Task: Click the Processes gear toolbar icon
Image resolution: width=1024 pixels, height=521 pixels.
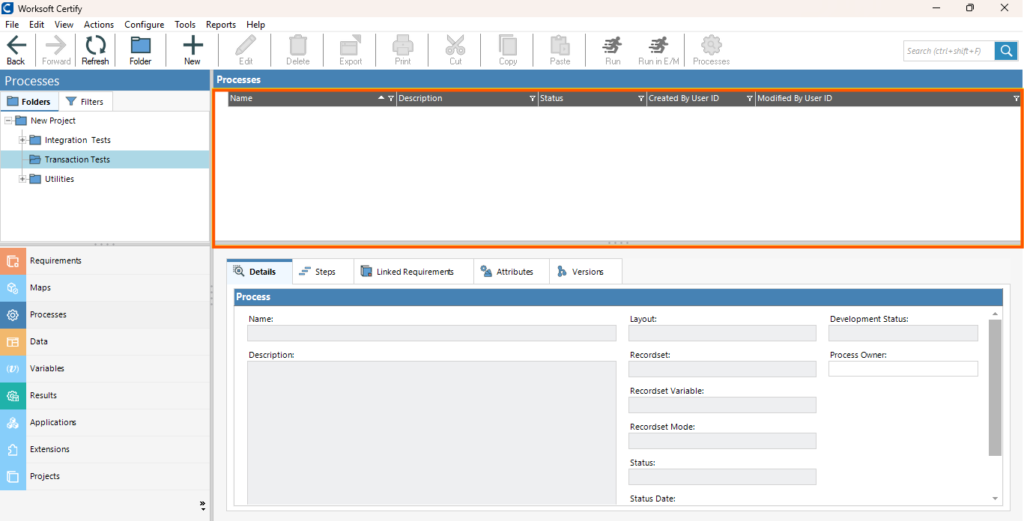Action: tap(711, 50)
